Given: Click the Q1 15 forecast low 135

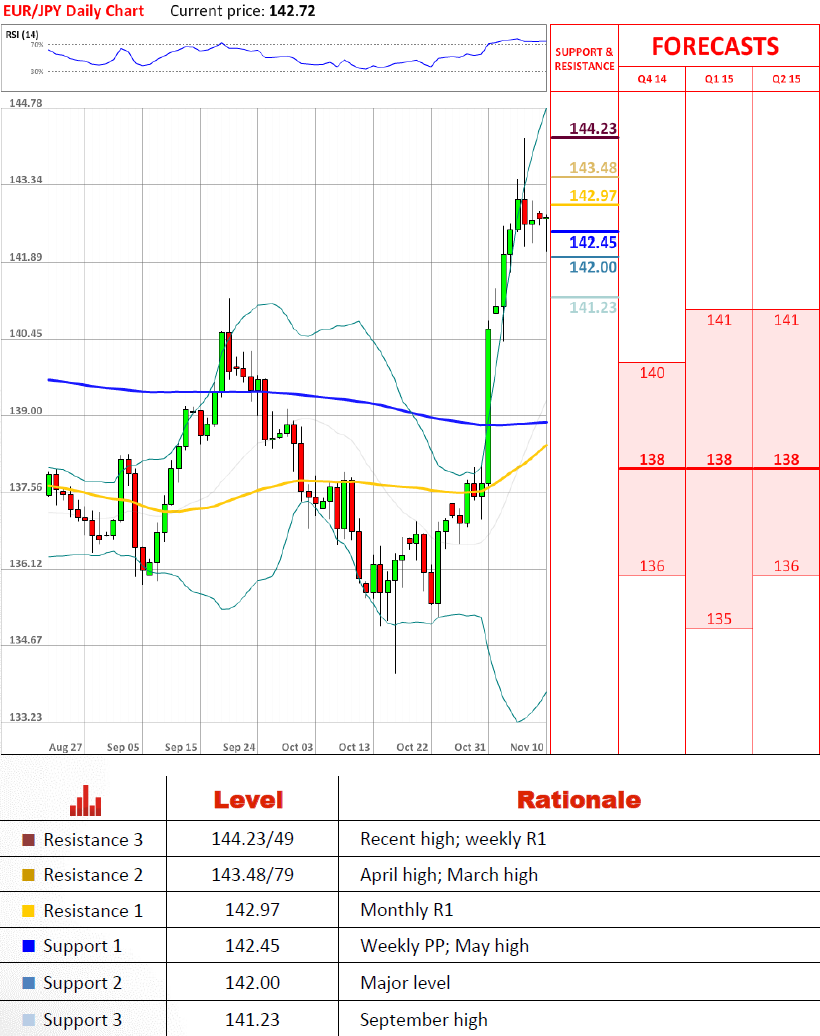Looking at the screenshot, I should 719,618.
